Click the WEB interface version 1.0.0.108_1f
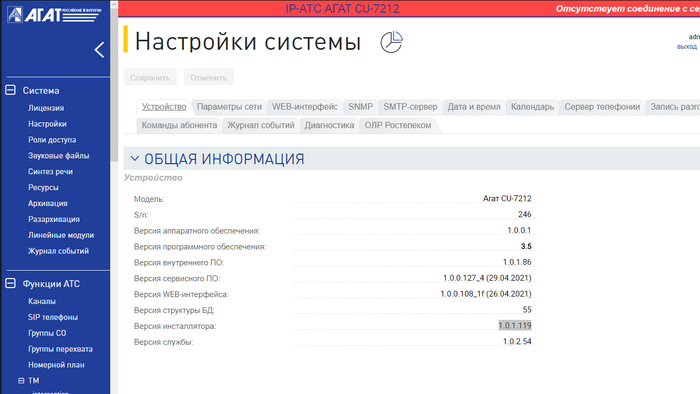Screen dimensions: 700x394 pyautogui.click(x=486, y=294)
